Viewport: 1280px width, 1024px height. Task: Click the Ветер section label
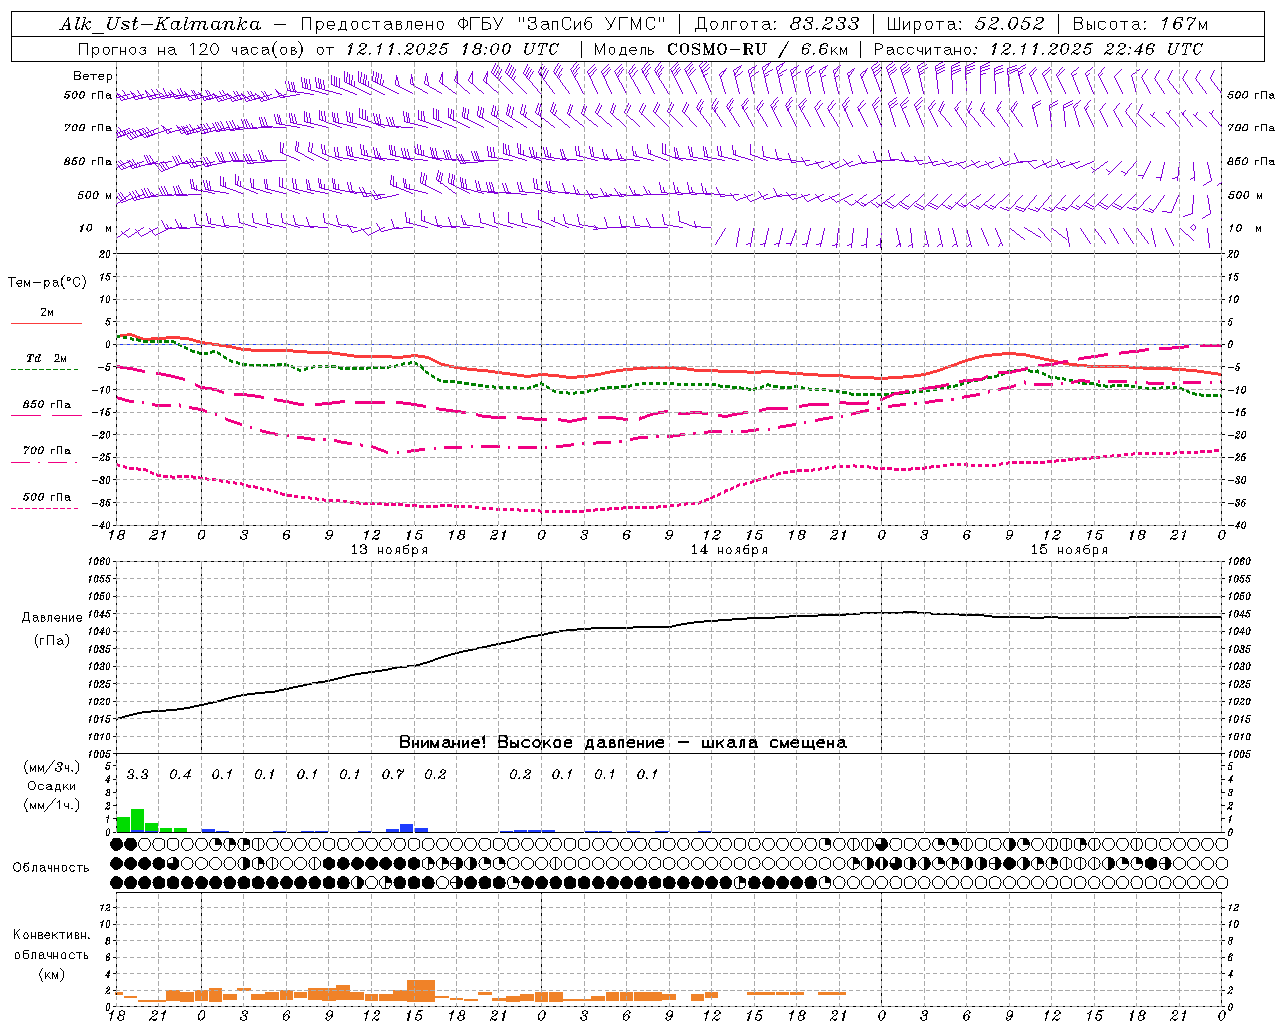click(93, 76)
